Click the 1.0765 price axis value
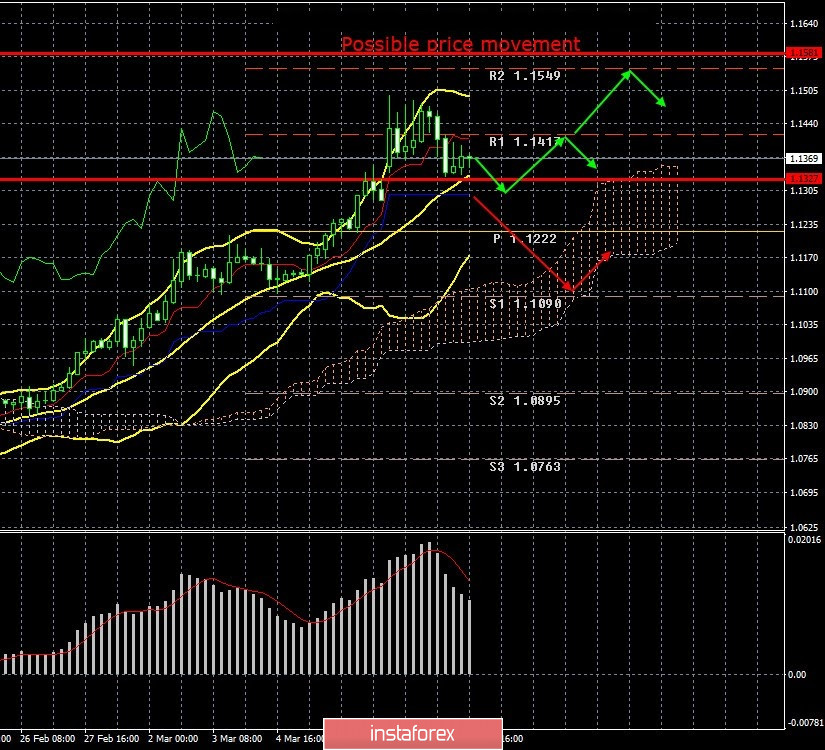This screenshot has width=825, height=750. point(804,459)
